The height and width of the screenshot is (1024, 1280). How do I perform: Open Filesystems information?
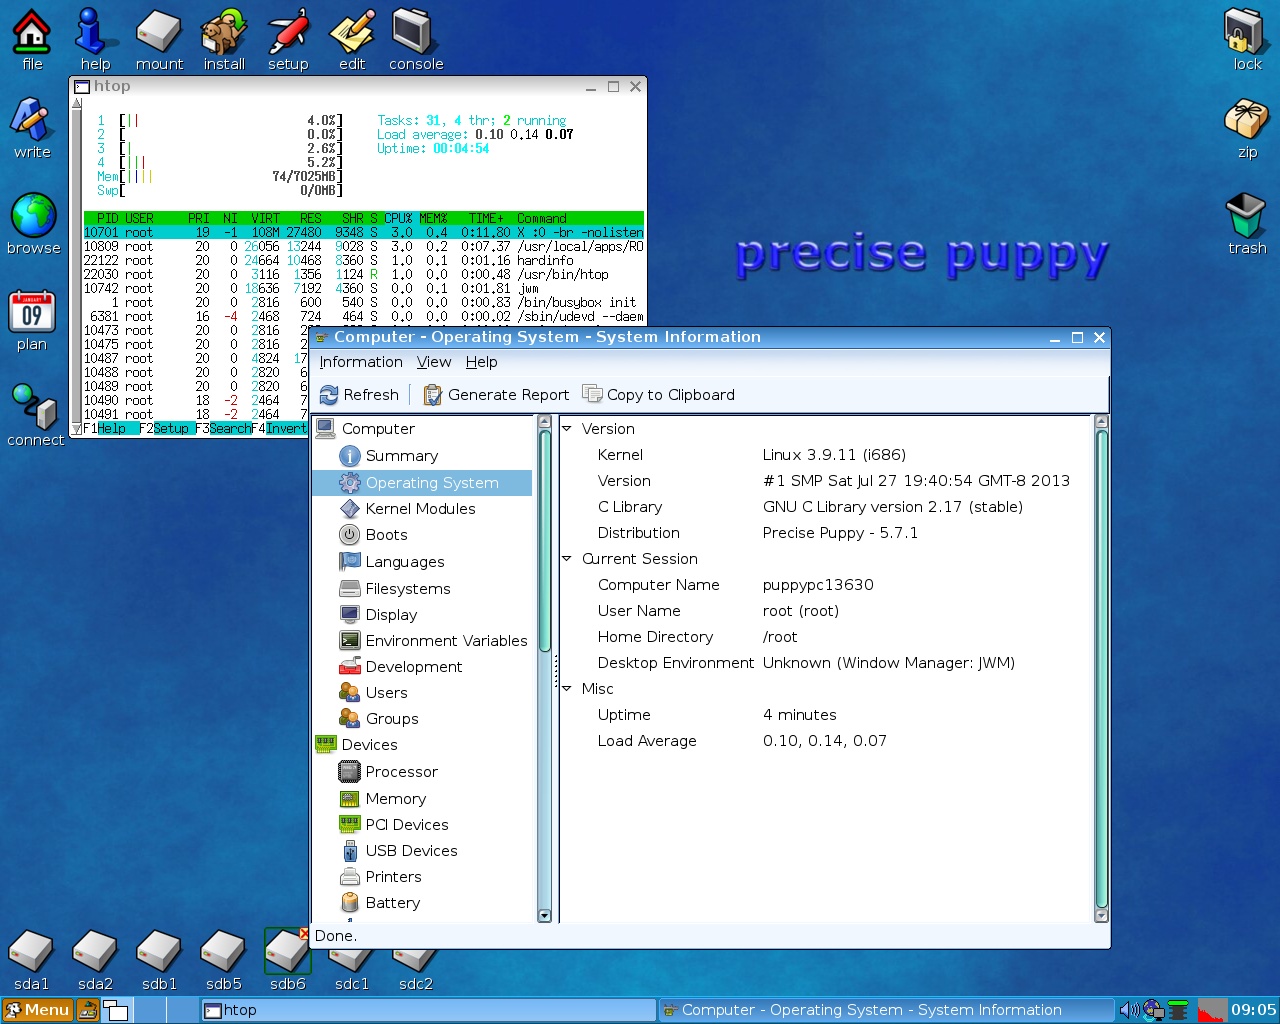tap(407, 589)
